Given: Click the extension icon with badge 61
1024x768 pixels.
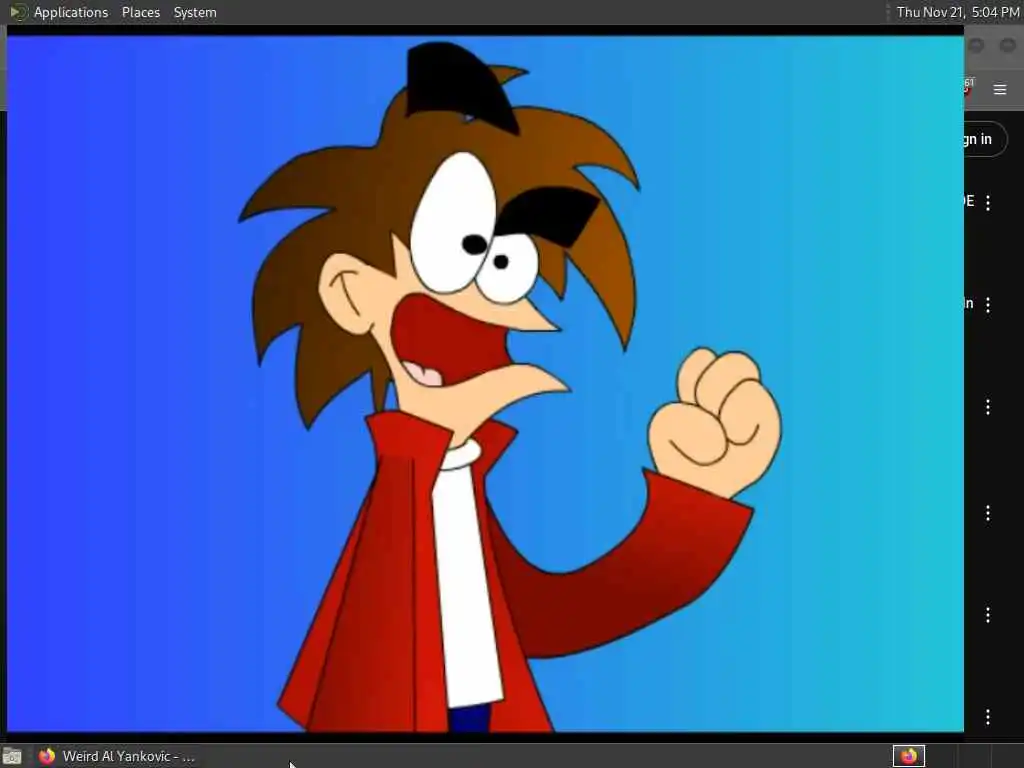Looking at the screenshot, I should point(968,87).
